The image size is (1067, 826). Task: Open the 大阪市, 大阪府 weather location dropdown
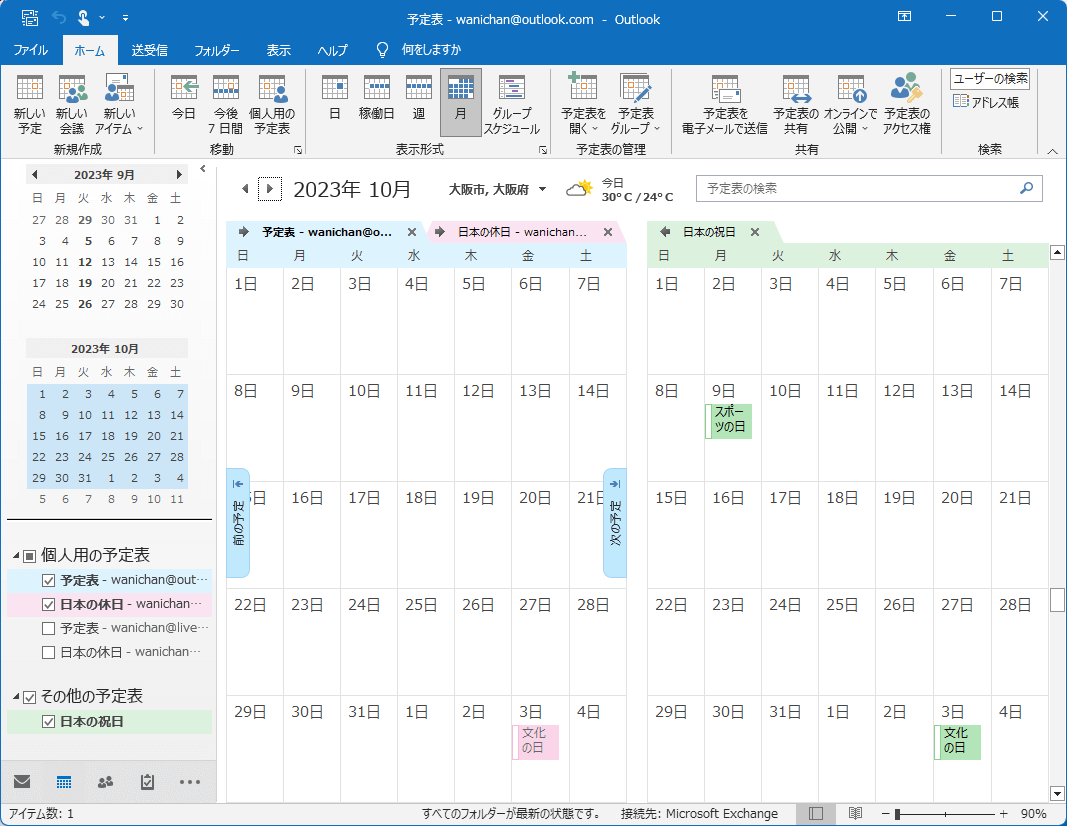click(542, 189)
